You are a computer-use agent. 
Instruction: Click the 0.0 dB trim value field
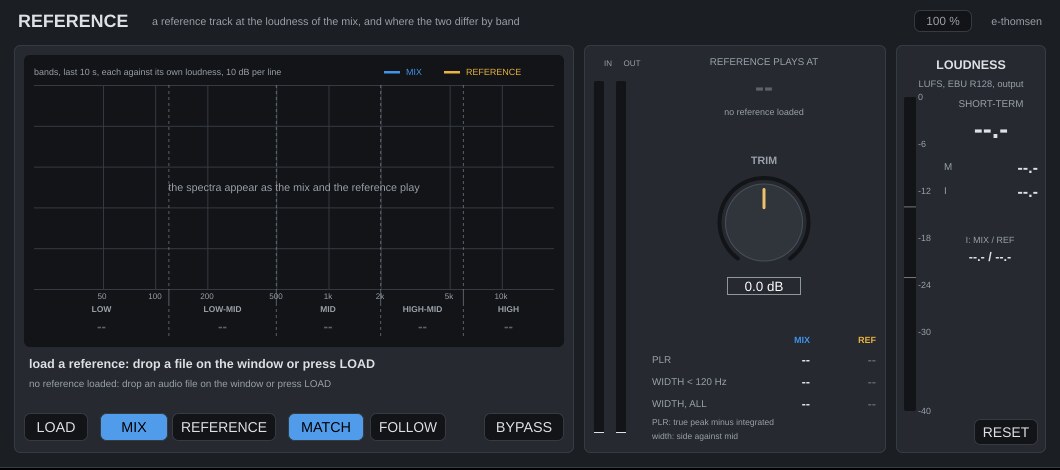[764, 286]
